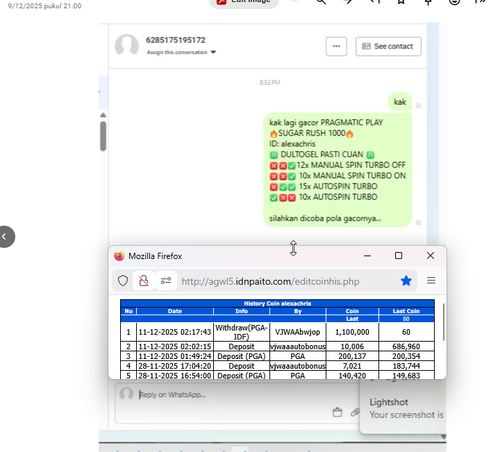Toggle the blue bookmark star
Viewport: 500px width, 452px height.
(406, 281)
